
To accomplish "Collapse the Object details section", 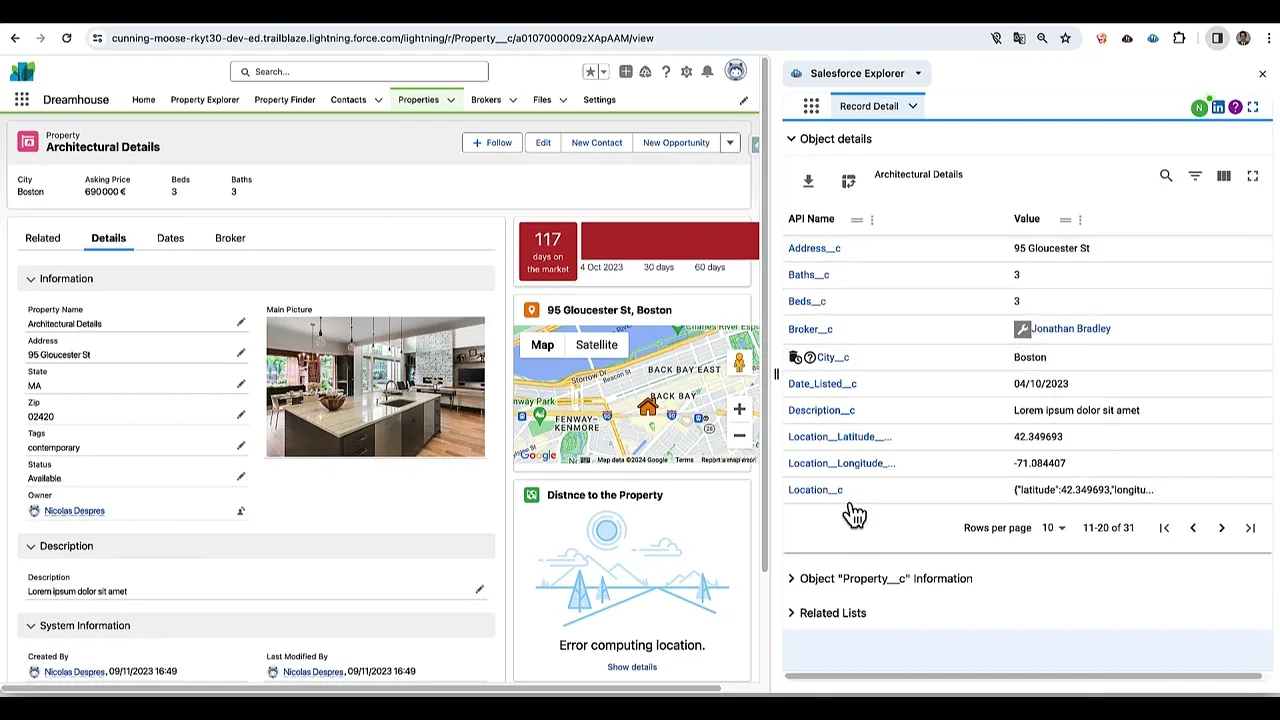I will [791, 139].
